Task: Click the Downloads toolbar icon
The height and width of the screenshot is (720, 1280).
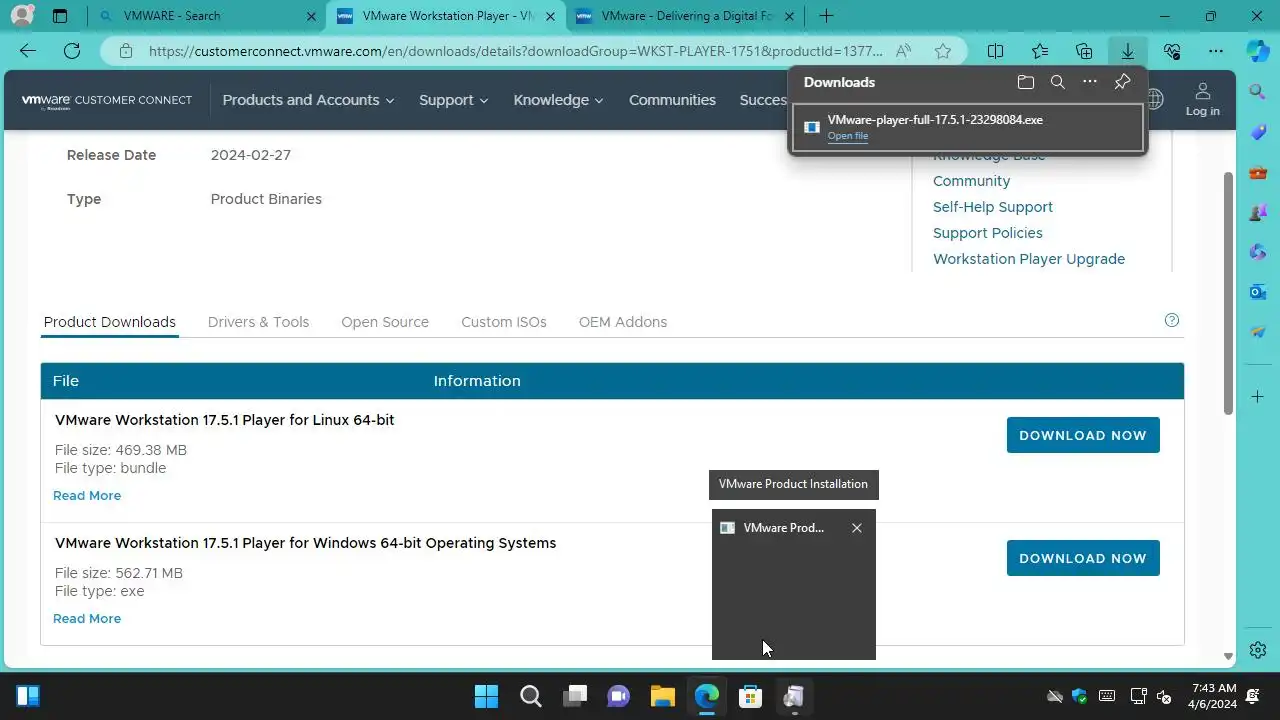Action: point(1128,51)
